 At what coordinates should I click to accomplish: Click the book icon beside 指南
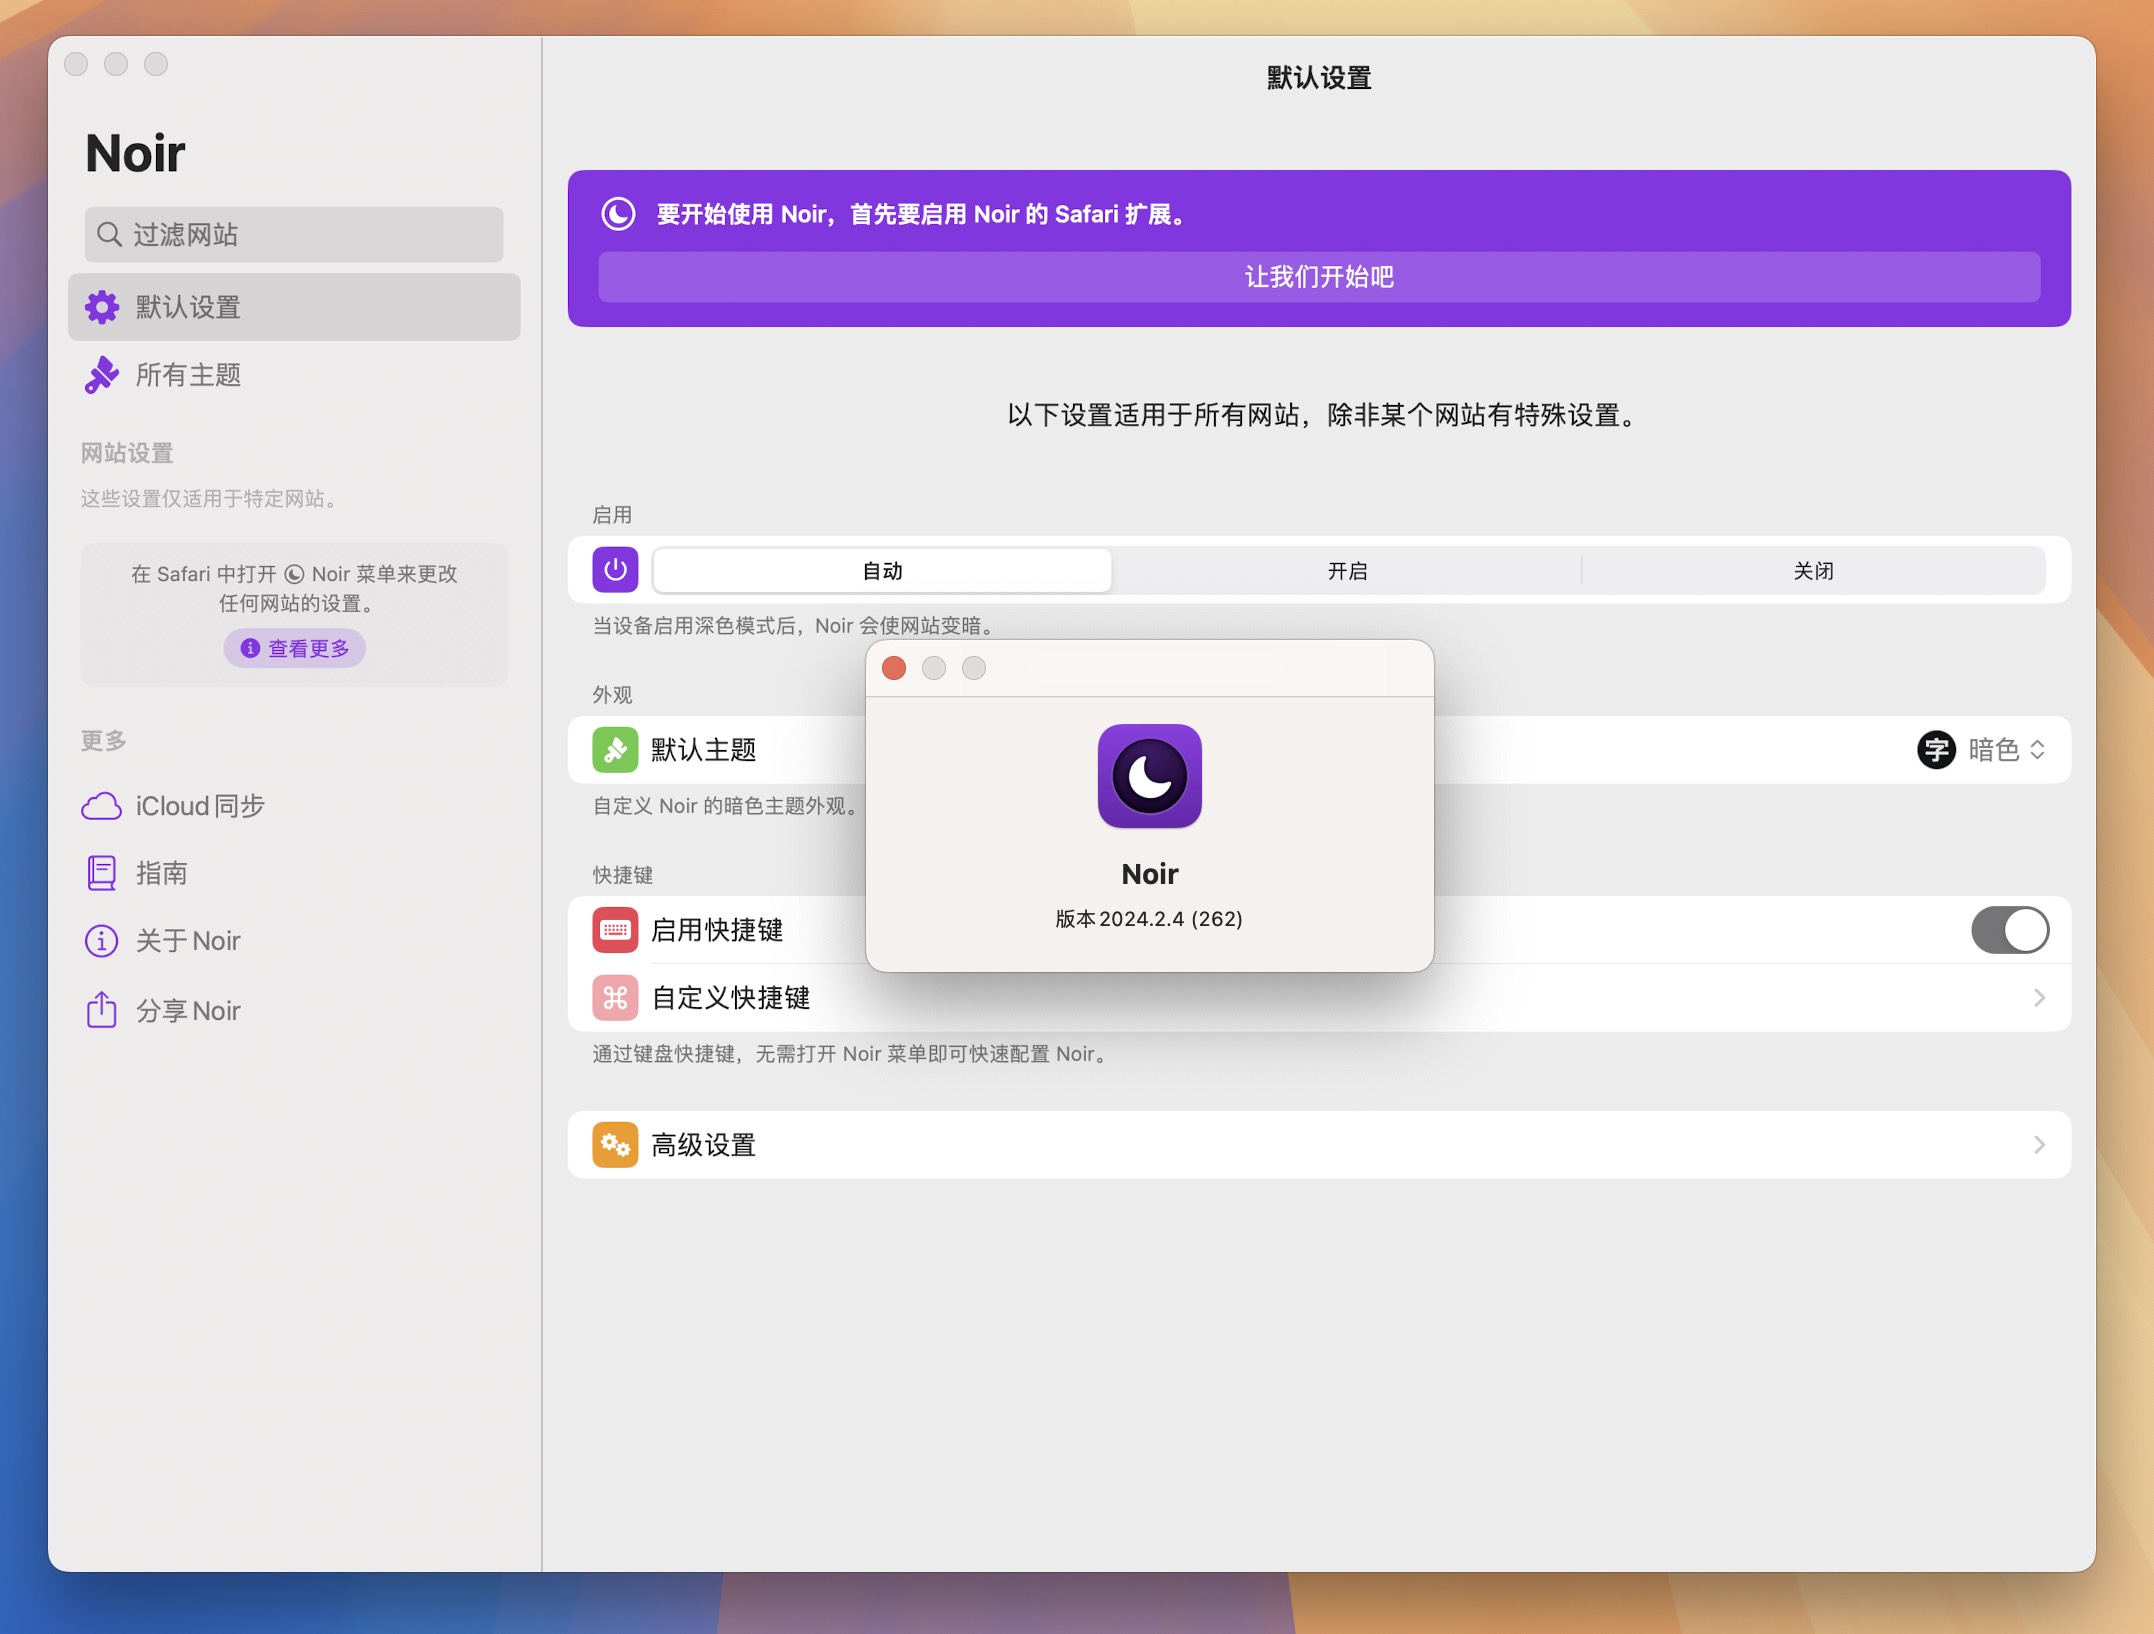pos(101,873)
